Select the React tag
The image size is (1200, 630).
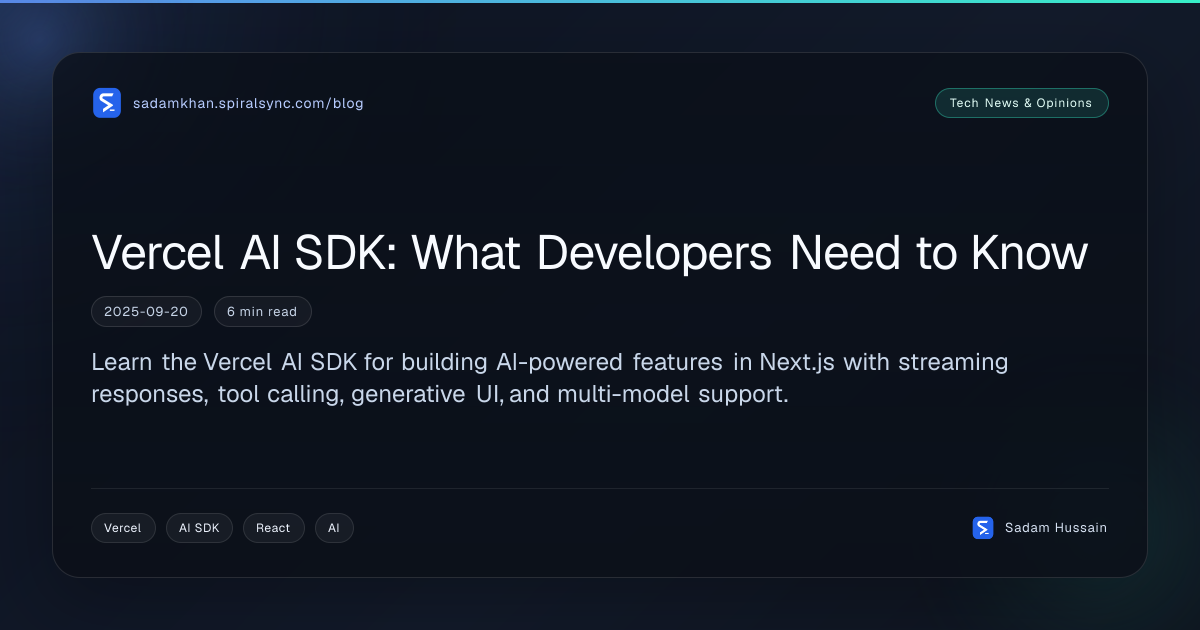pyautogui.click(x=273, y=528)
